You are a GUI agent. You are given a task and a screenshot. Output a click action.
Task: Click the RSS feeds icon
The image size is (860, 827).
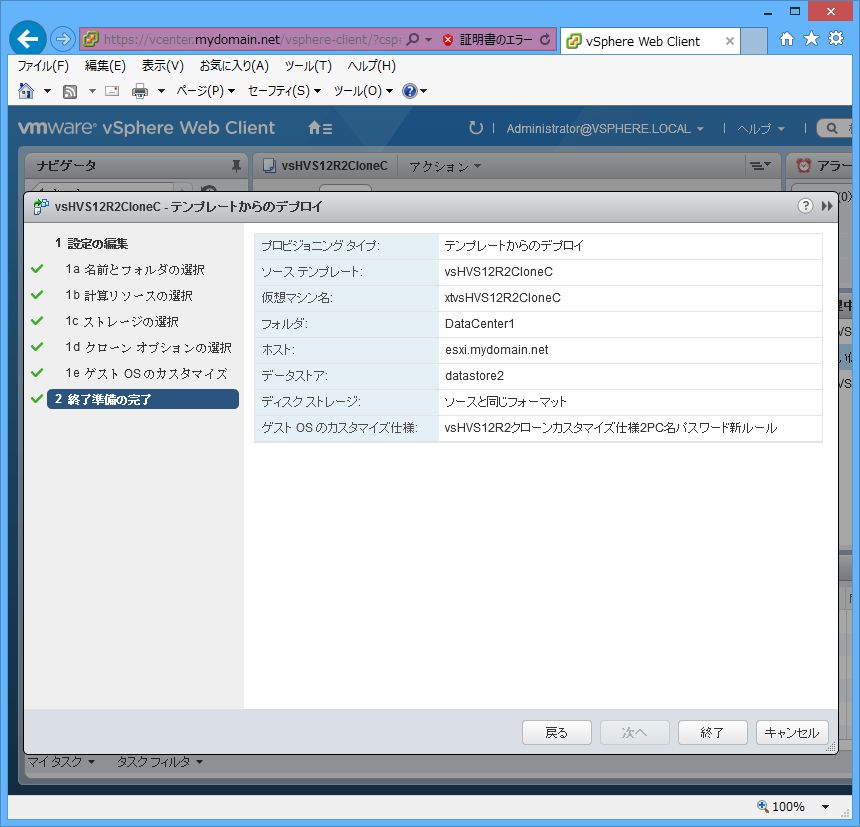[x=70, y=91]
